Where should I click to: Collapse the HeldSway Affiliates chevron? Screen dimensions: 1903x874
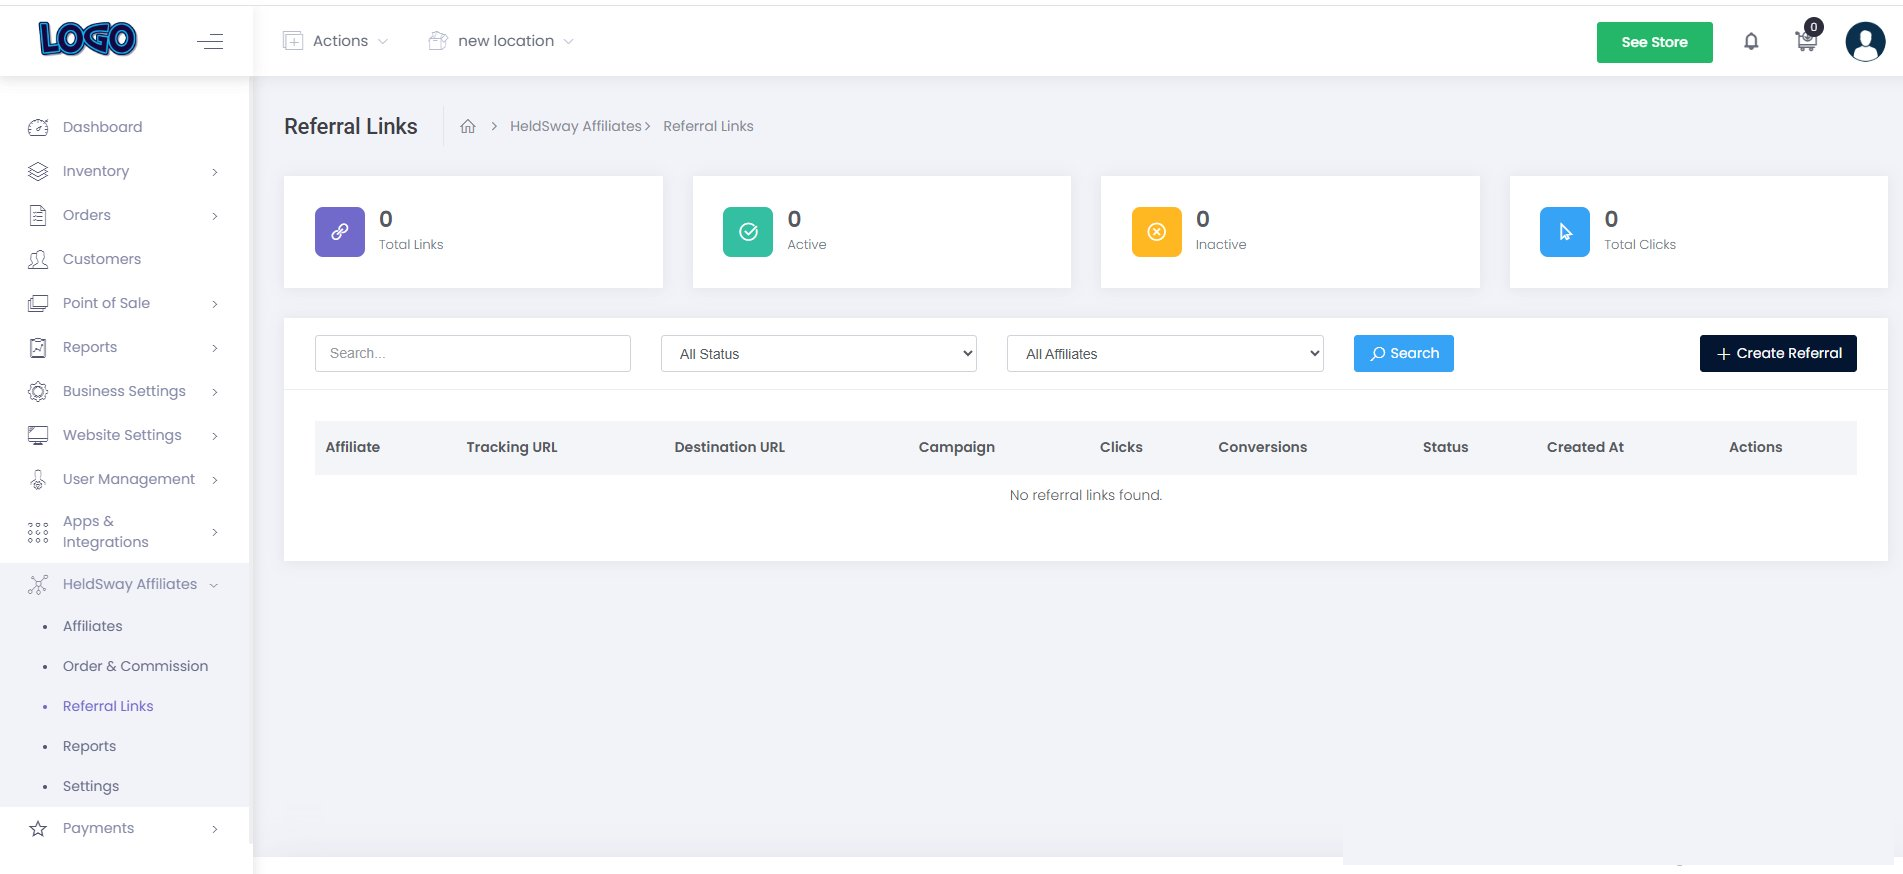coord(214,585)
